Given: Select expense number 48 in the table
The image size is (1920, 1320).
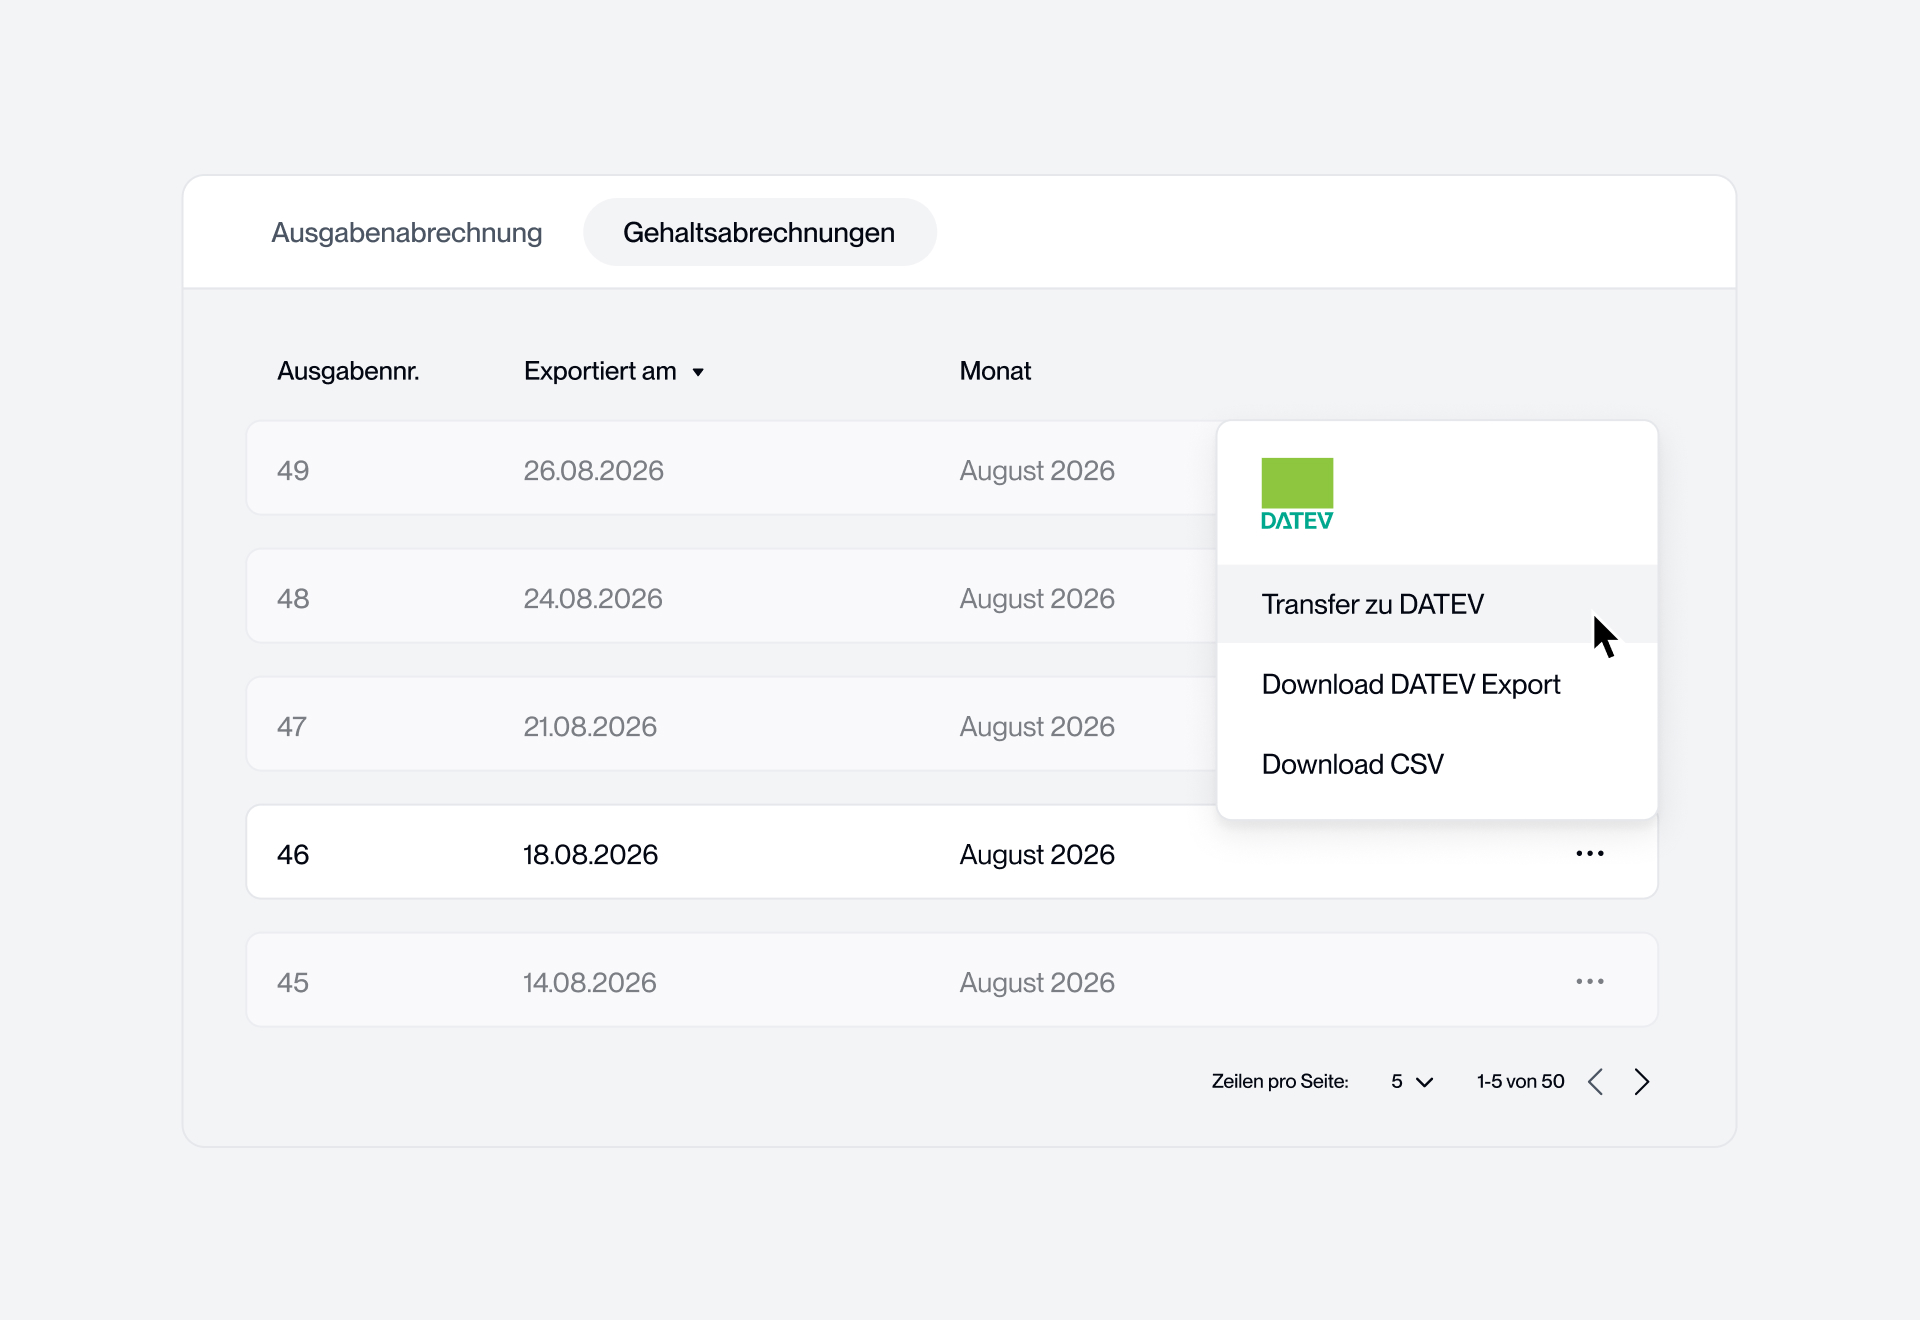Looking at the screenshot, I should (x=293, y=598).
